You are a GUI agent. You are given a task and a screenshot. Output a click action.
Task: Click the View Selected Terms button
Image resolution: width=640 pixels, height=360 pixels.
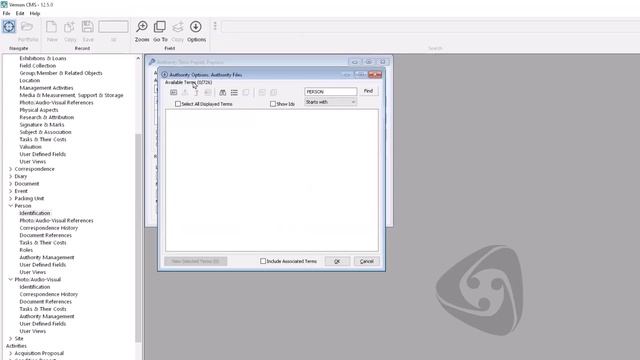(x=196, y=261)
